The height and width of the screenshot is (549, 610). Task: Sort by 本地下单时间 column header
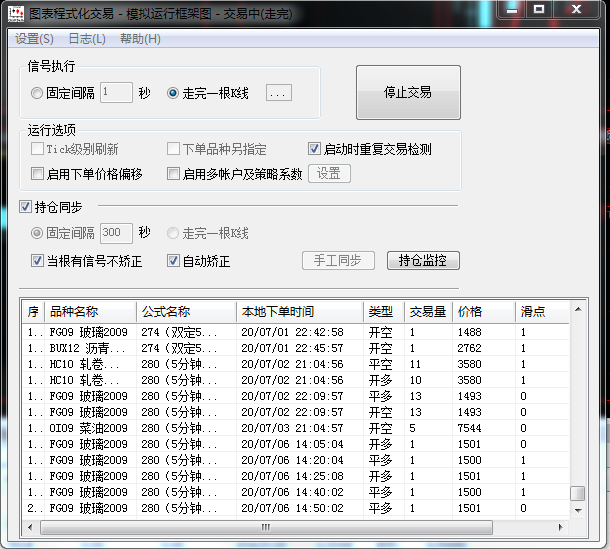(x=300, y=312)
